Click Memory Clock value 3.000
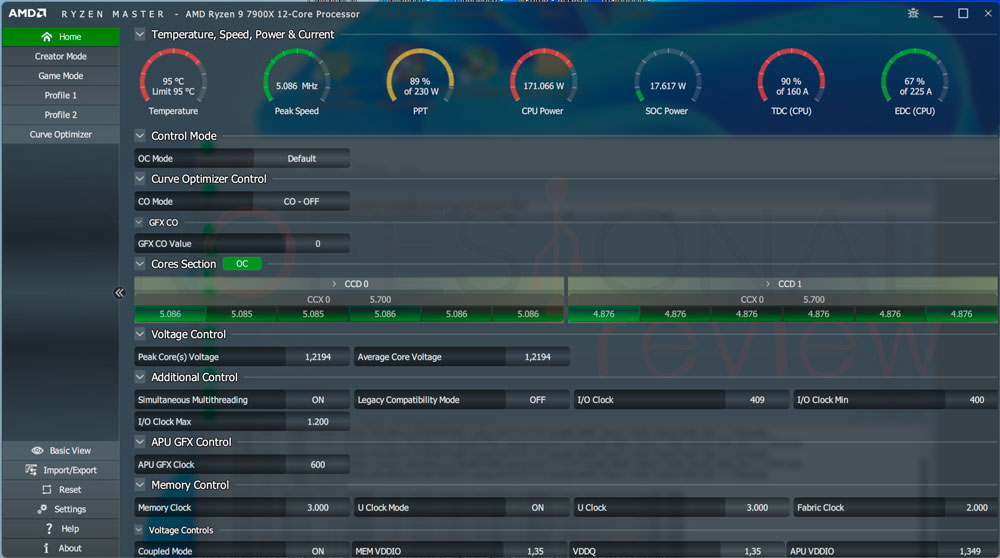 click(318, 508)
